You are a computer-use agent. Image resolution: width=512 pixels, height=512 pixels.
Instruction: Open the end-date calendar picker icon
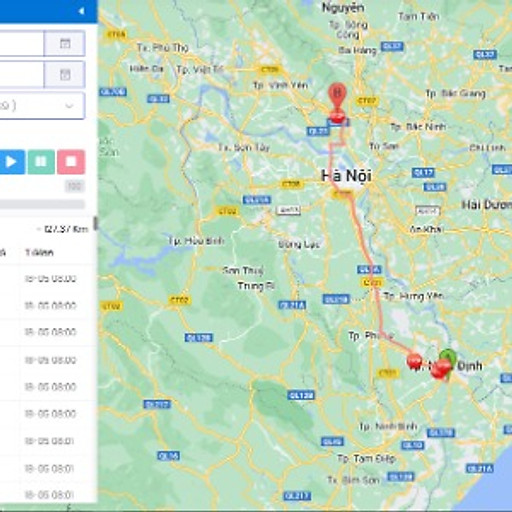coord(65,74)
